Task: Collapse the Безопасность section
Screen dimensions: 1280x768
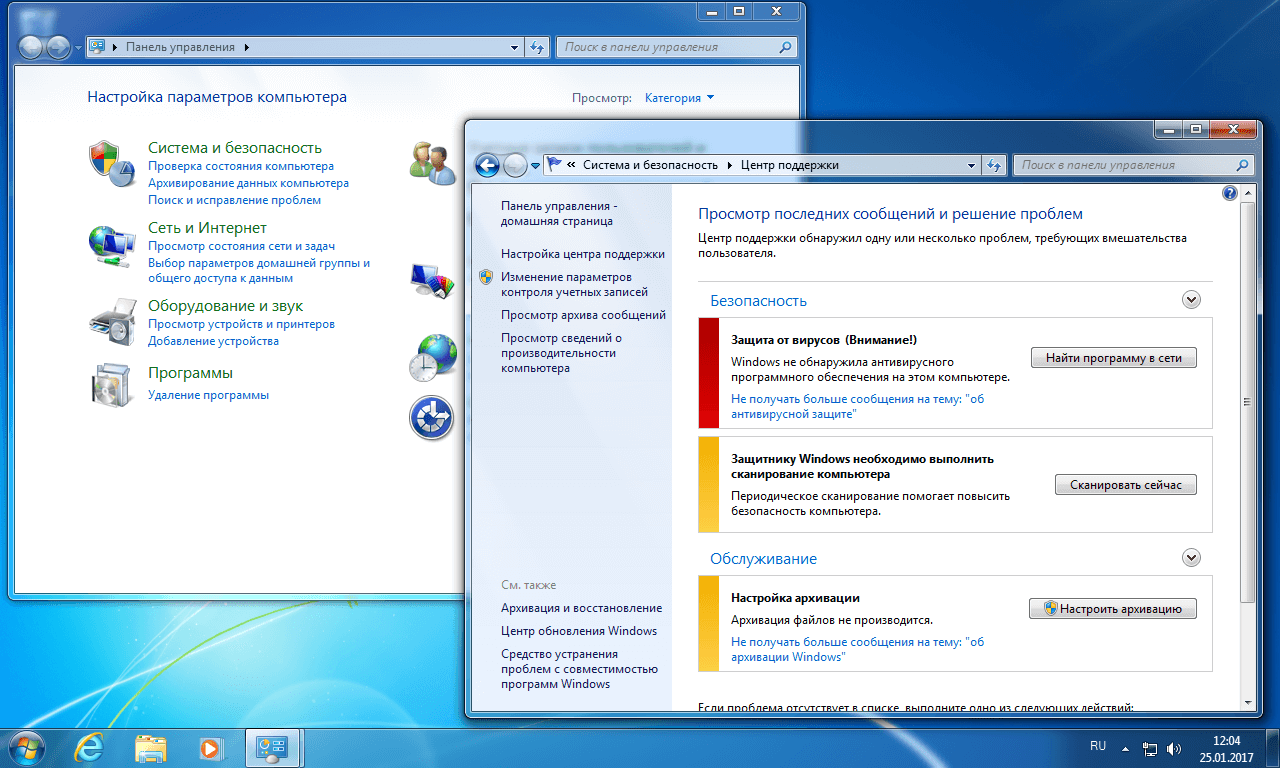Action: [1191, 299]
